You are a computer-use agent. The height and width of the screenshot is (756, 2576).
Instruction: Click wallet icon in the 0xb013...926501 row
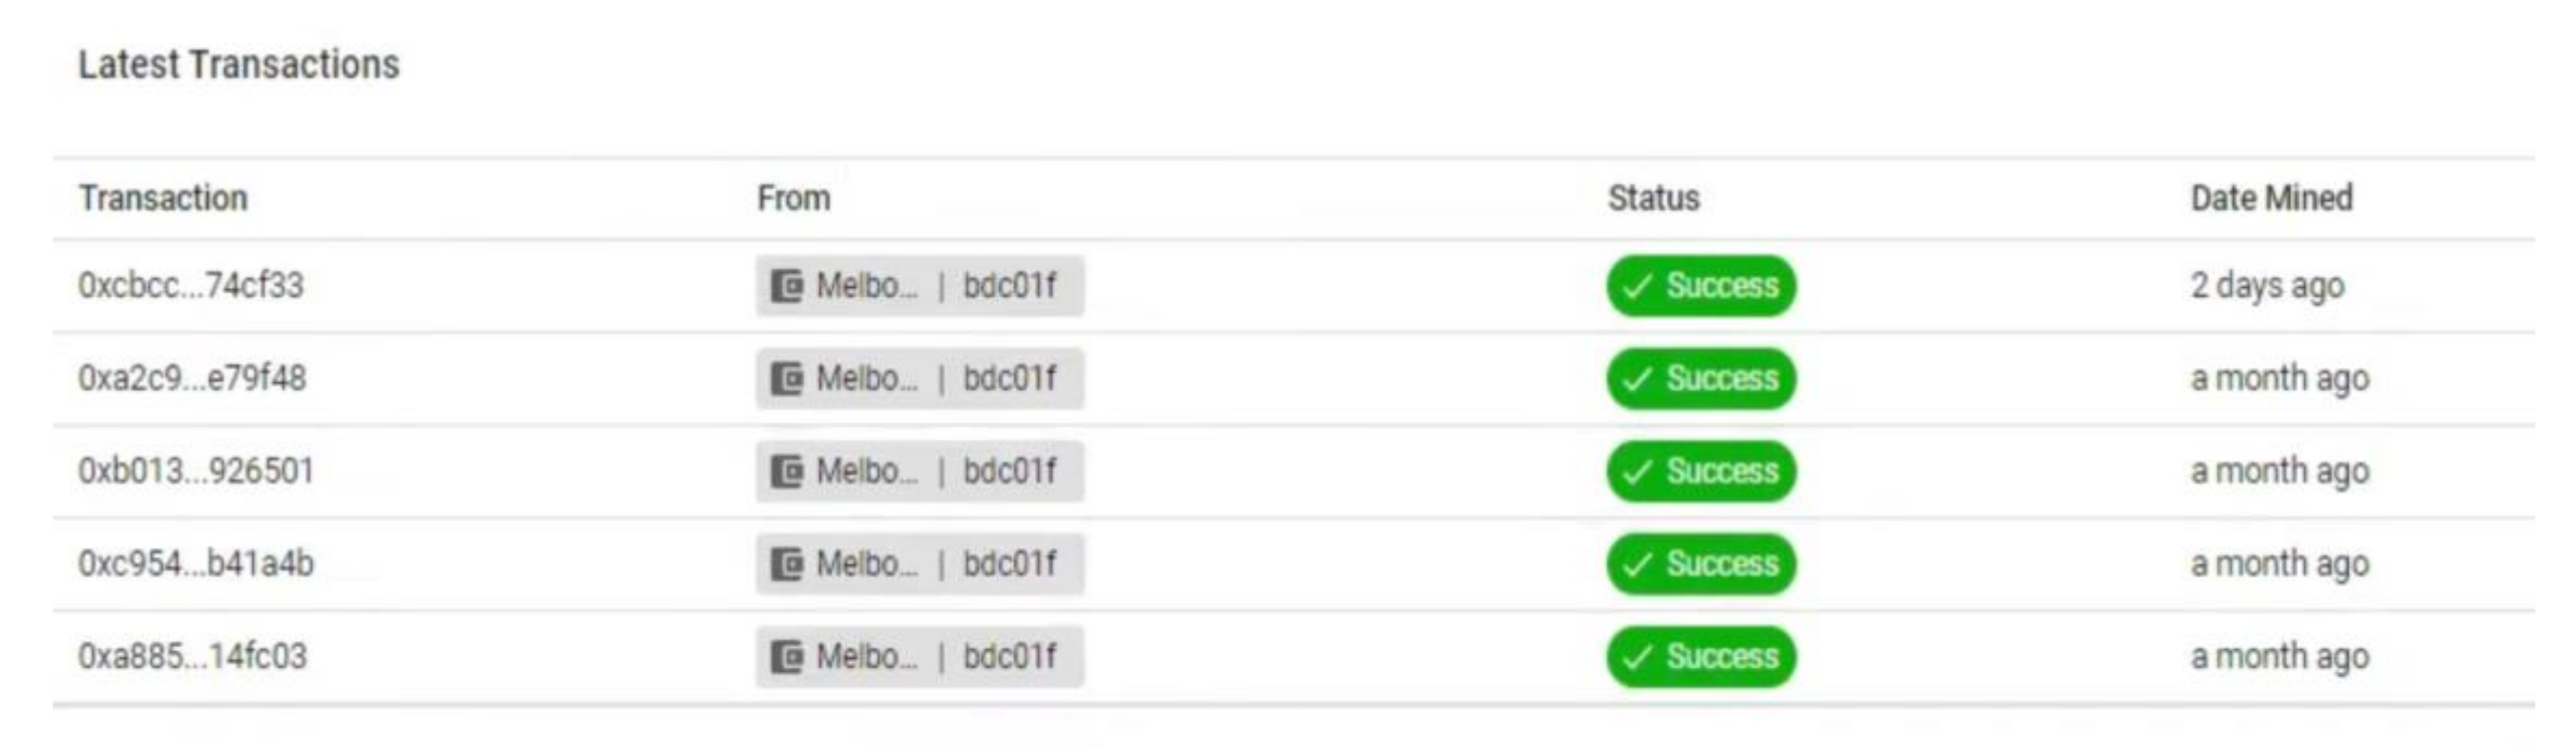click(x=787, y=472)
